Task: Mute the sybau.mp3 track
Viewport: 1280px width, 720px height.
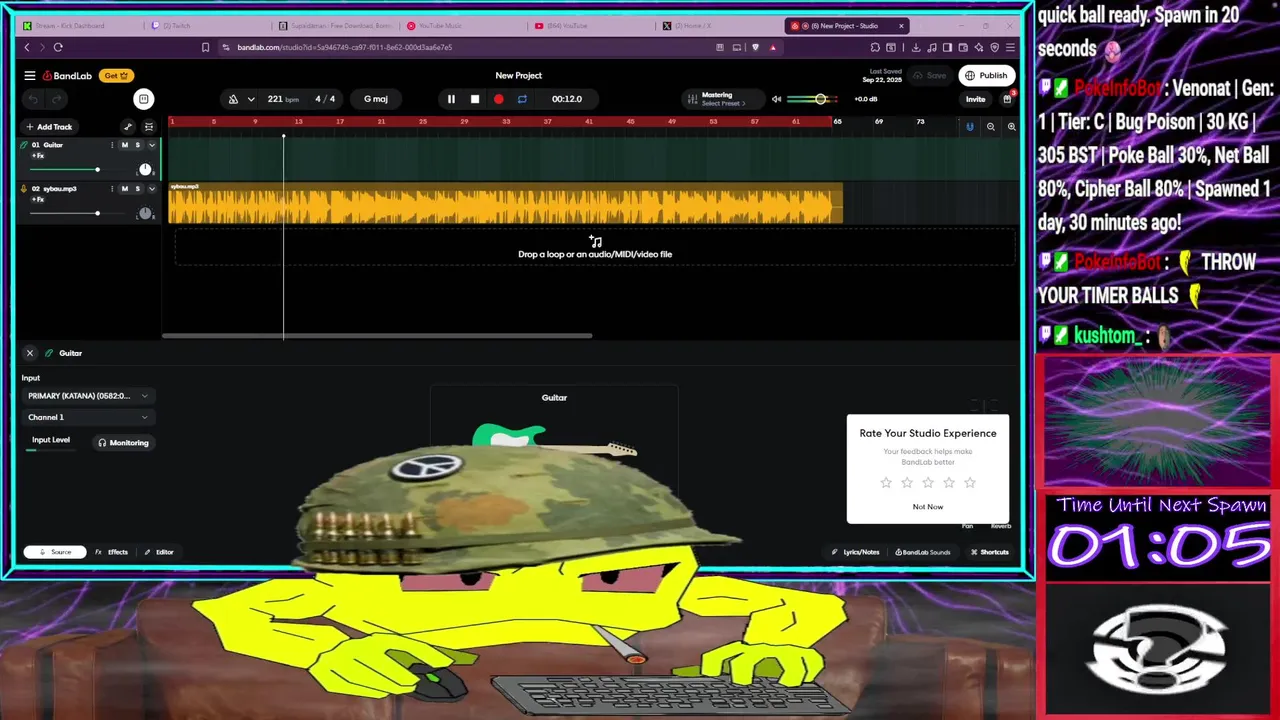Action: (x=125, y=188)
